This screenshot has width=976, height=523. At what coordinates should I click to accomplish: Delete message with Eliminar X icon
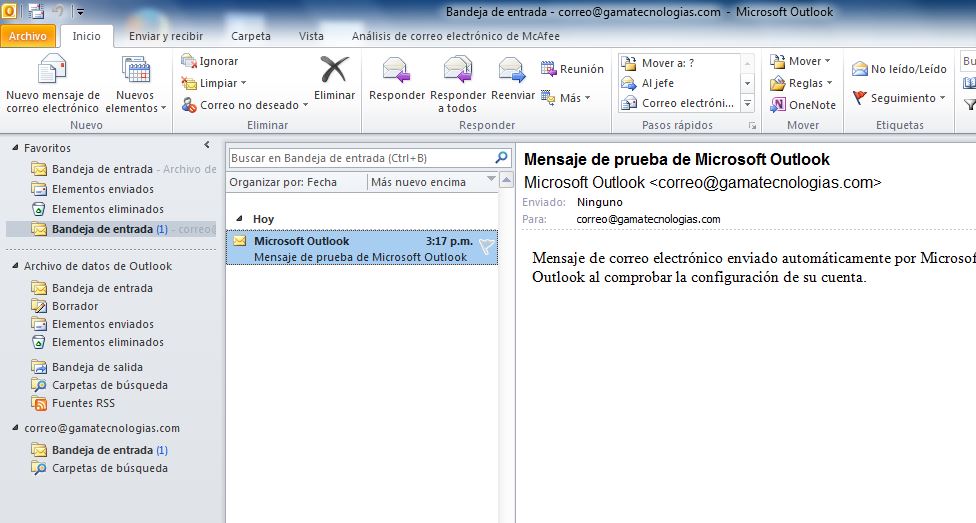334,69
